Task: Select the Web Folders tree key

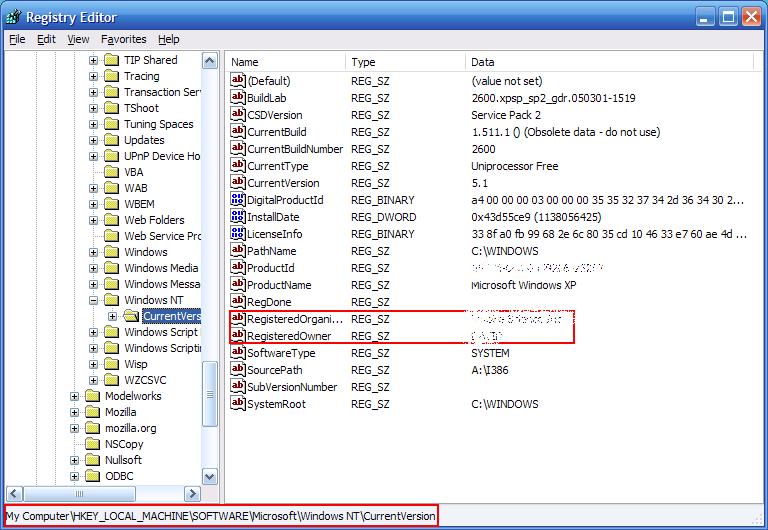Action: [x=154, y=220]
